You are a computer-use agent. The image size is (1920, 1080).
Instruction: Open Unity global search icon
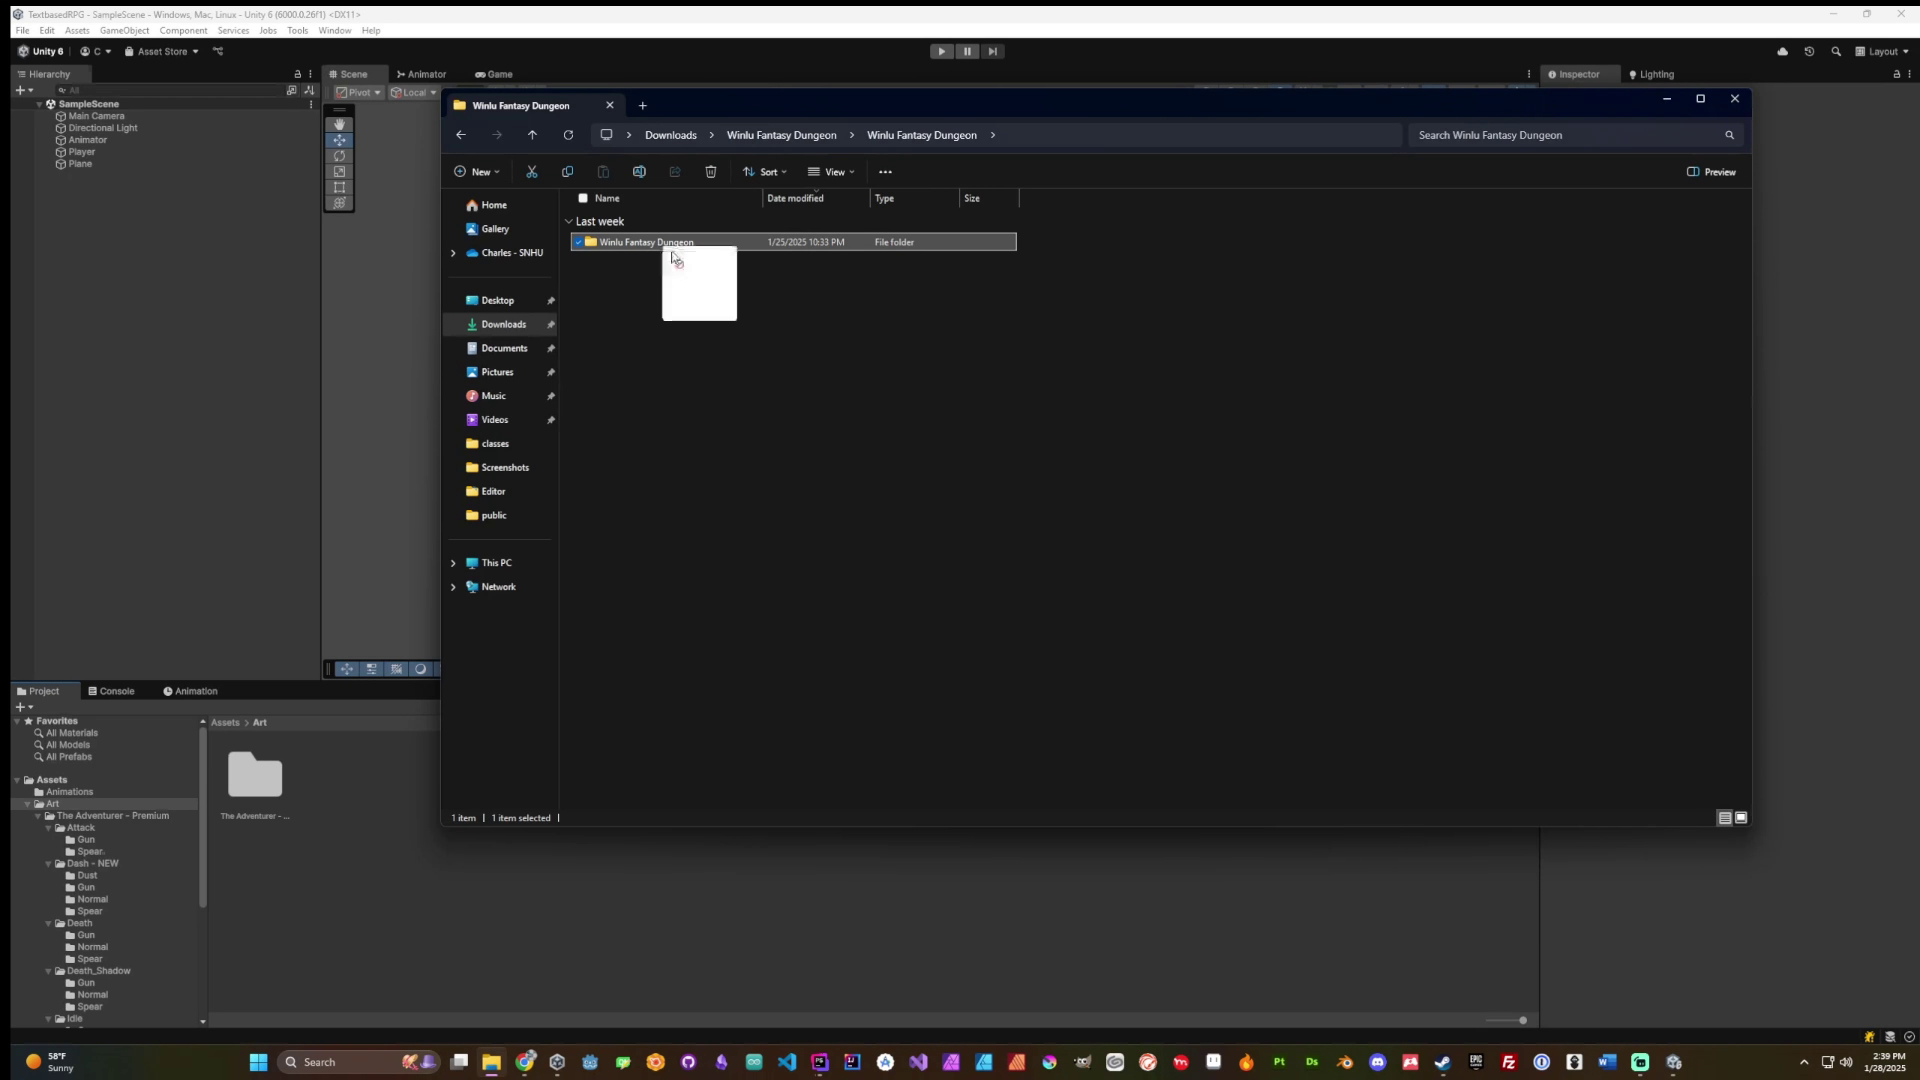click(1836, 51)
